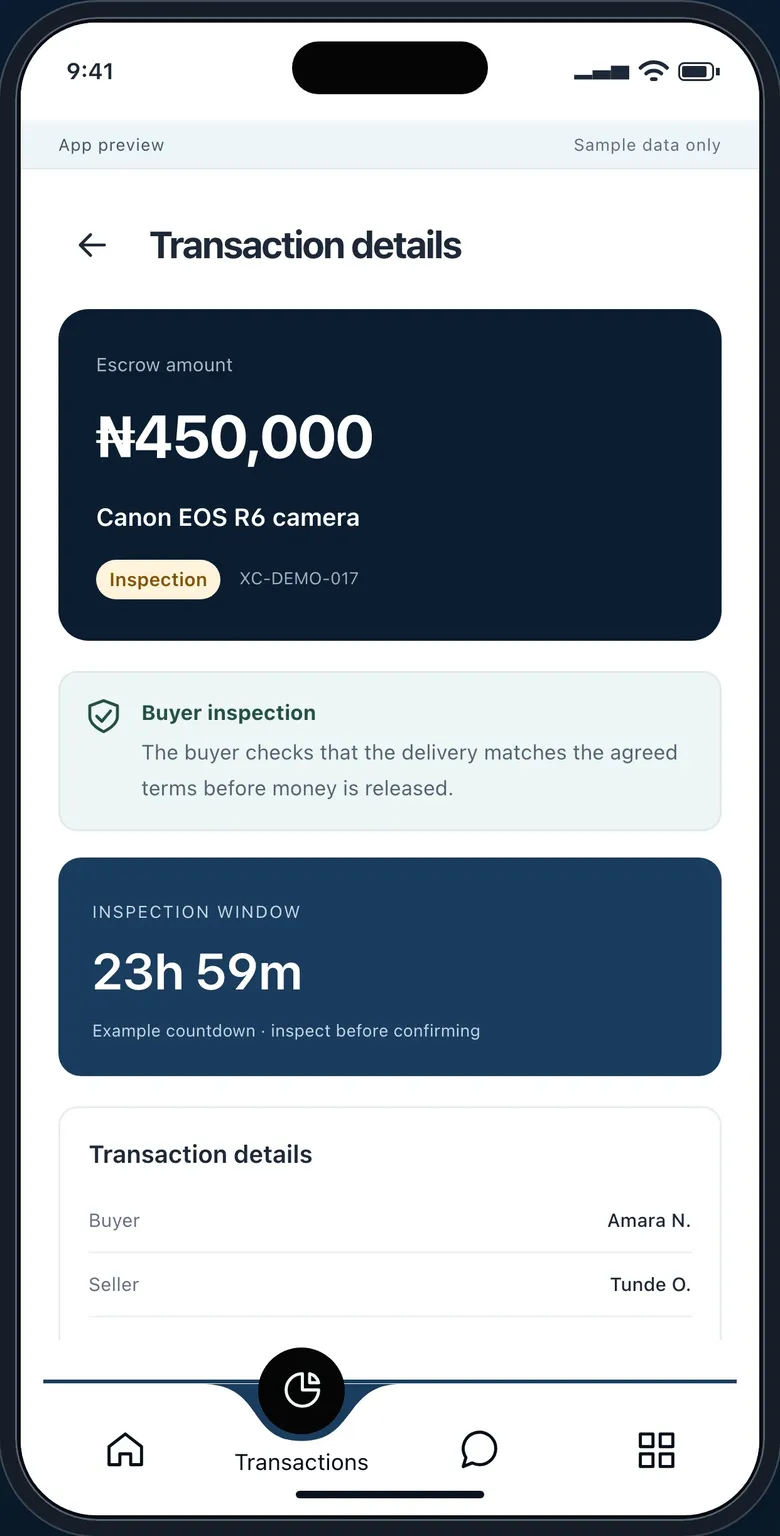Open the Home tab icon
The image size is (780, 1536).
(125, 1449)
